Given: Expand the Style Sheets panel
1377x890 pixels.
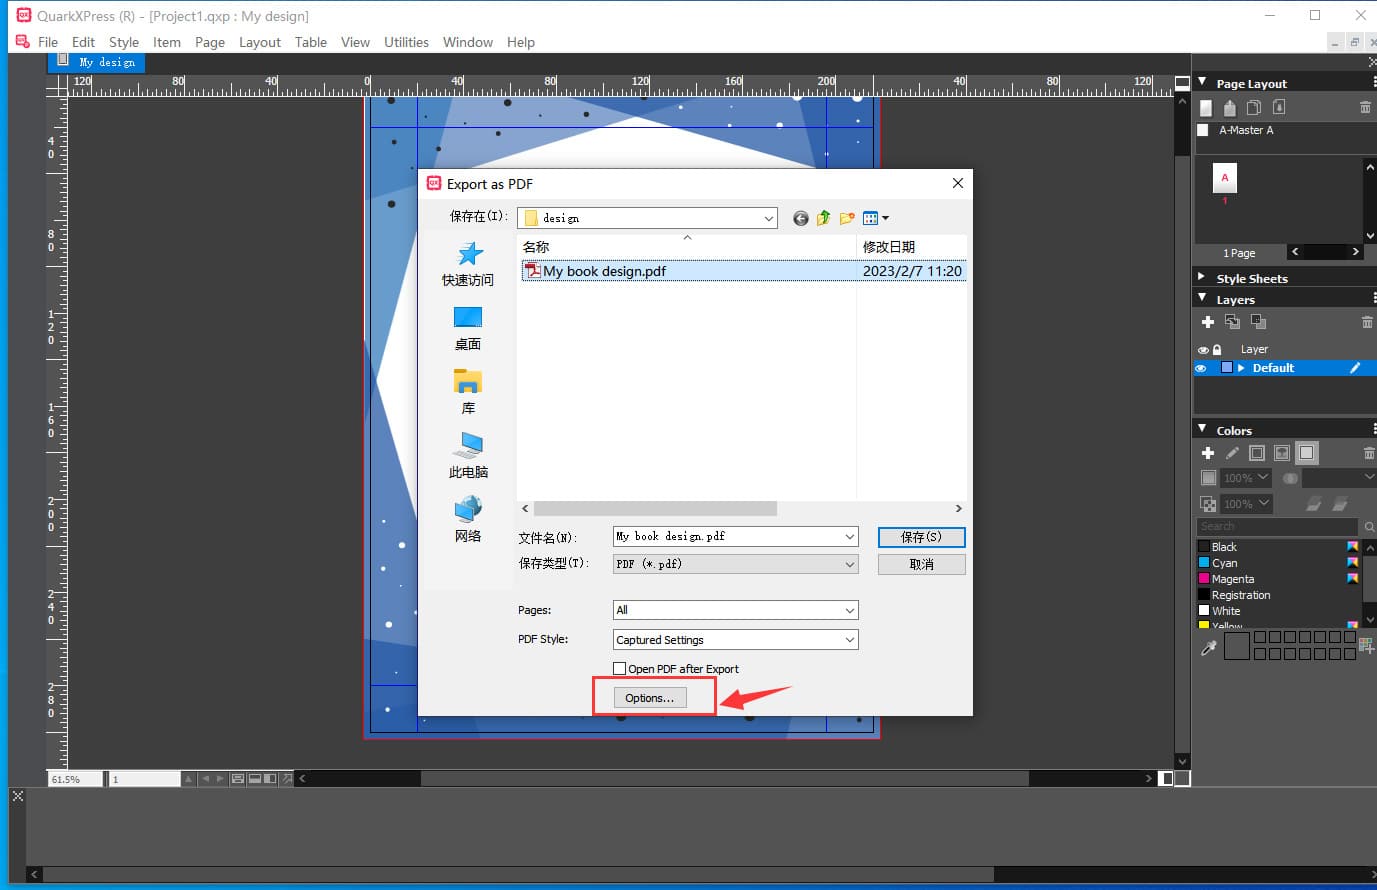Looking at the screenshot, I should pyautogui.click(x=1201, y=277).
